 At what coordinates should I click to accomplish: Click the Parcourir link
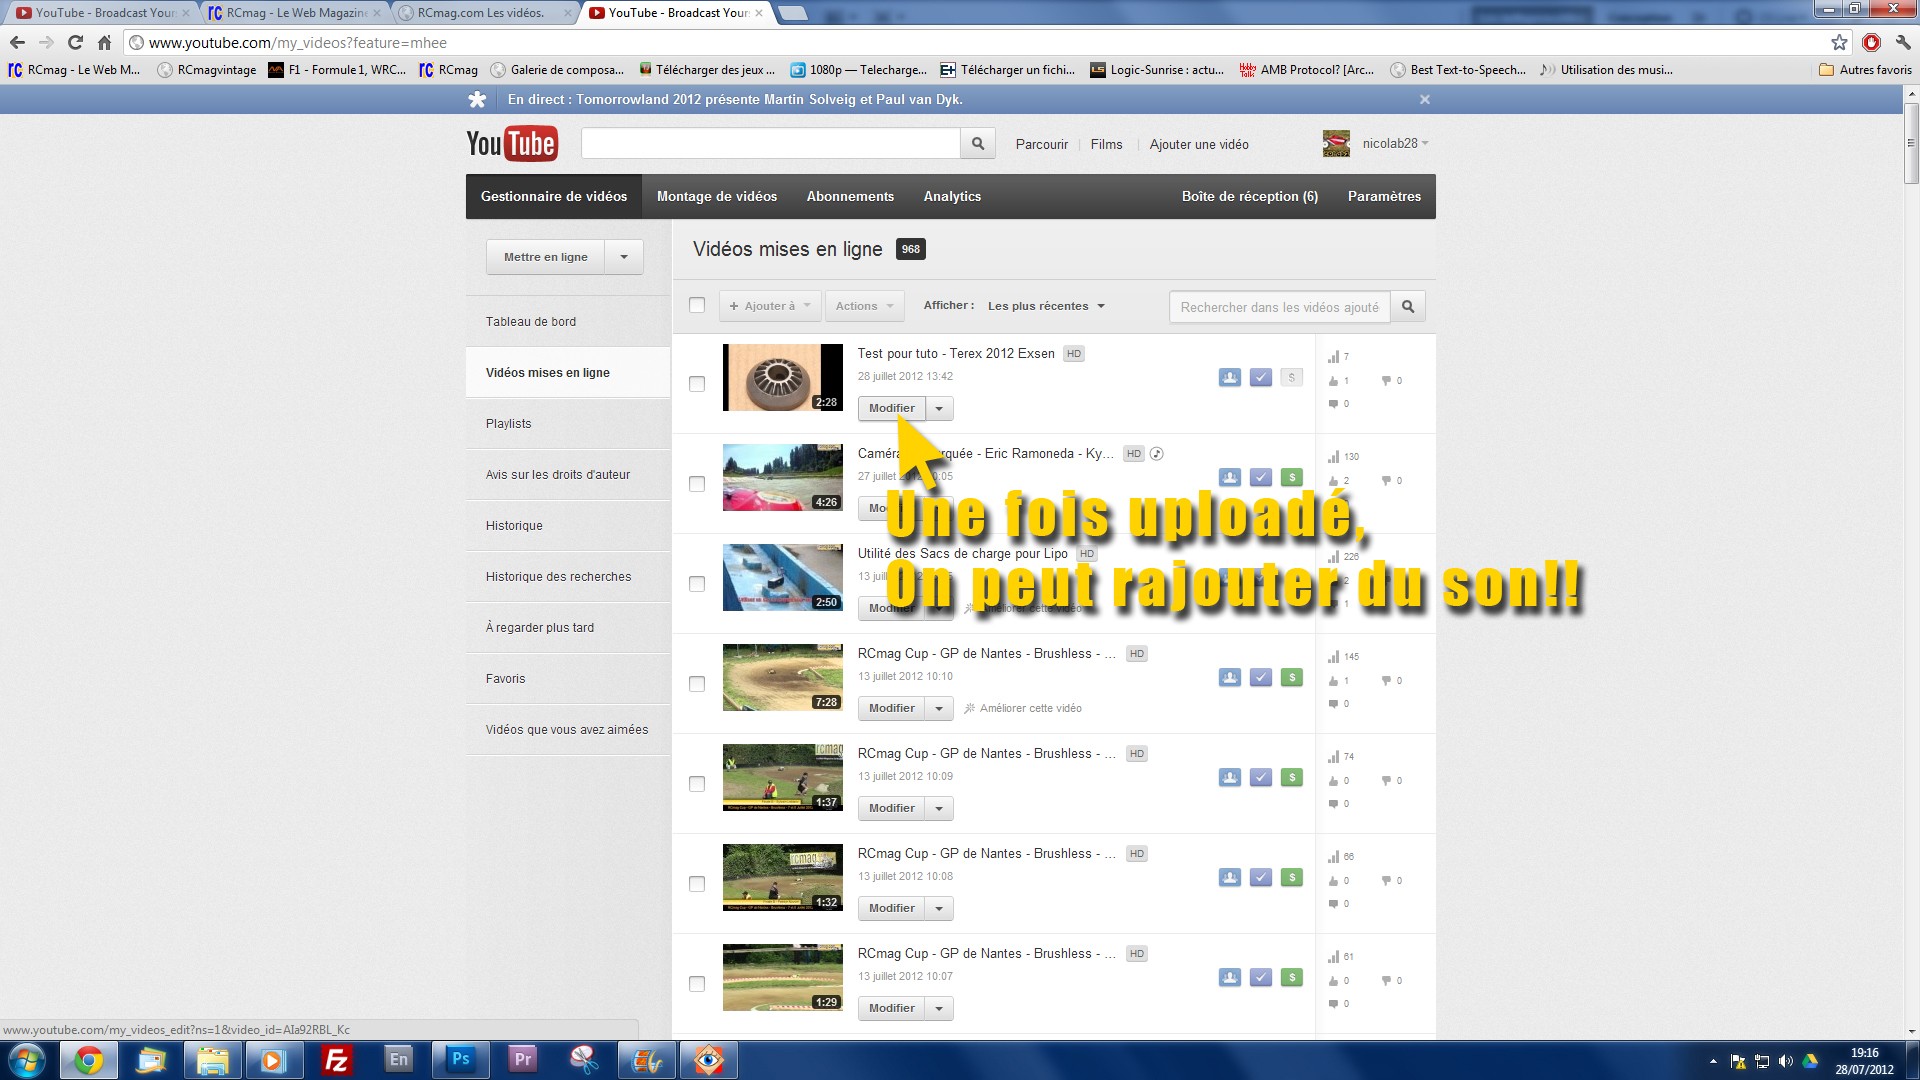(x=1042, y=144)
